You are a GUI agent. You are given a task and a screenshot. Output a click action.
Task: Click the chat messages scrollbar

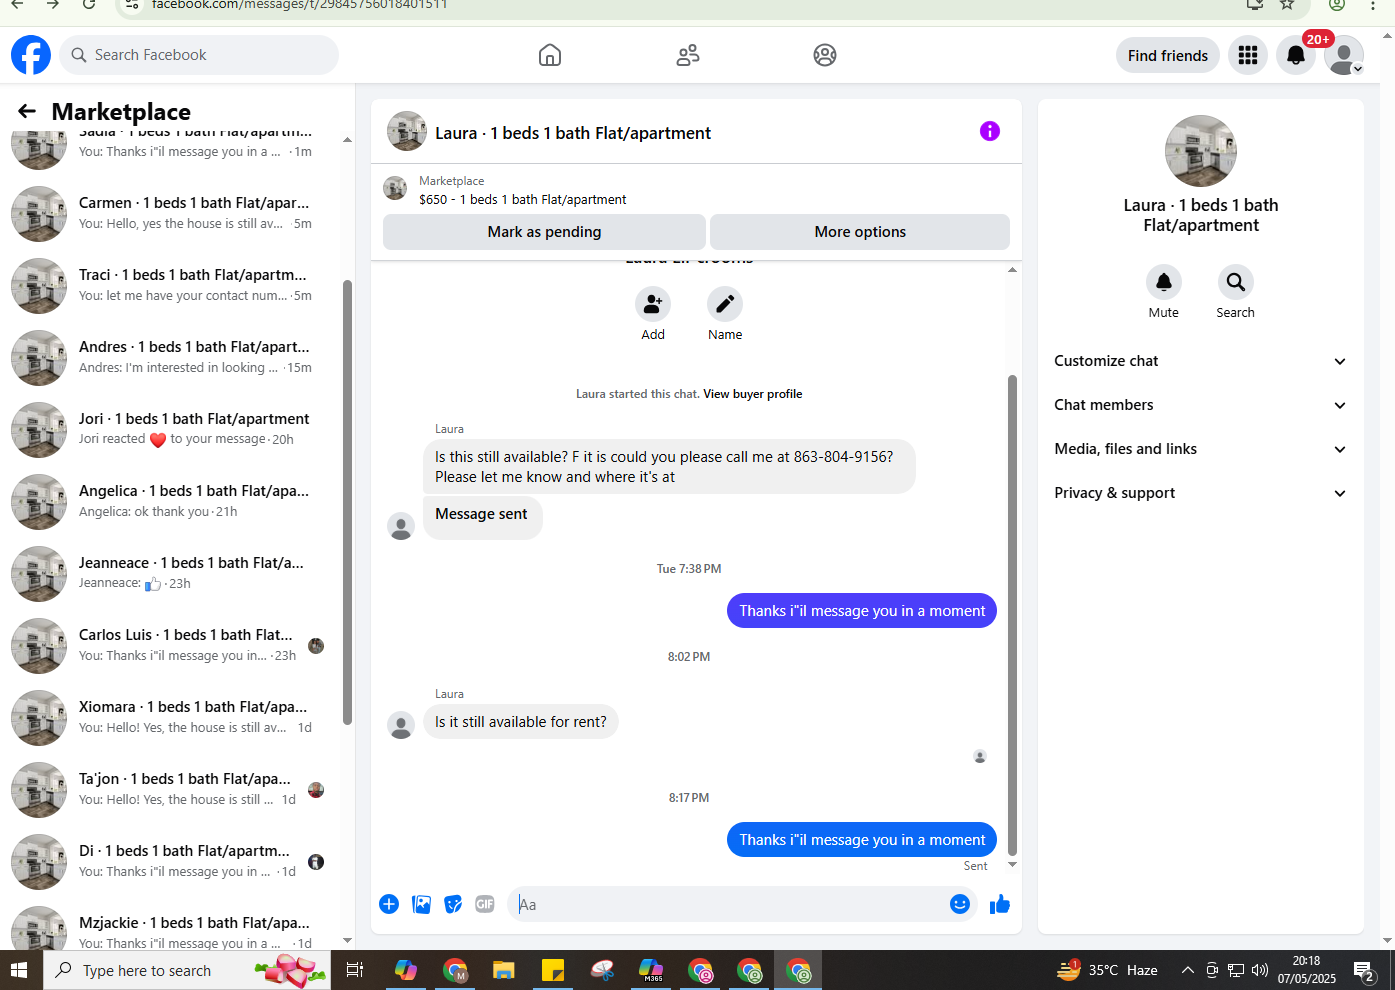(x=1012, y=615)
